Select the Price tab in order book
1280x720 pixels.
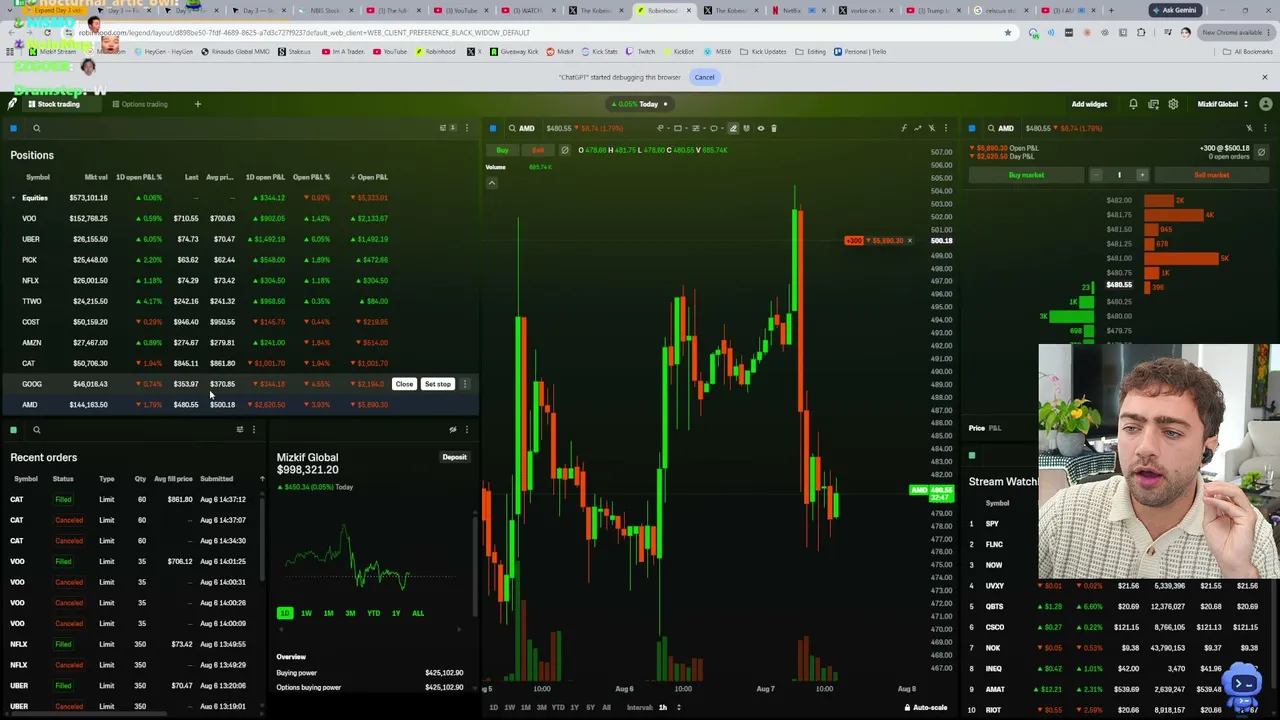point(977,428)
